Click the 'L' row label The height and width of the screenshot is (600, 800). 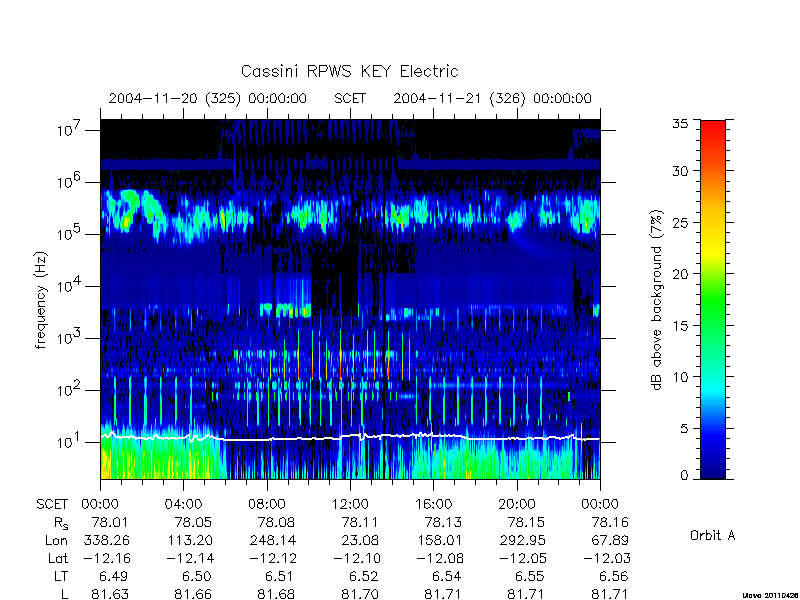[x=64, y=594]
